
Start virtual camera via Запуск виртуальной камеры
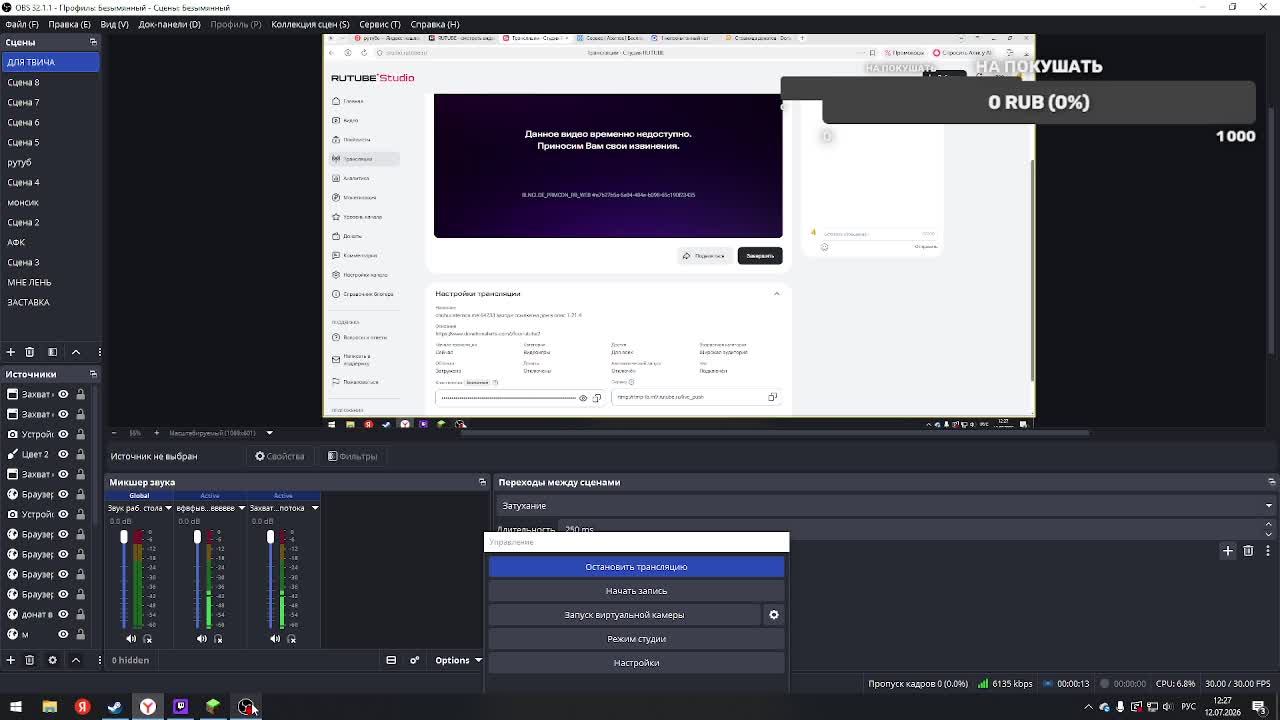coord(624,615)
